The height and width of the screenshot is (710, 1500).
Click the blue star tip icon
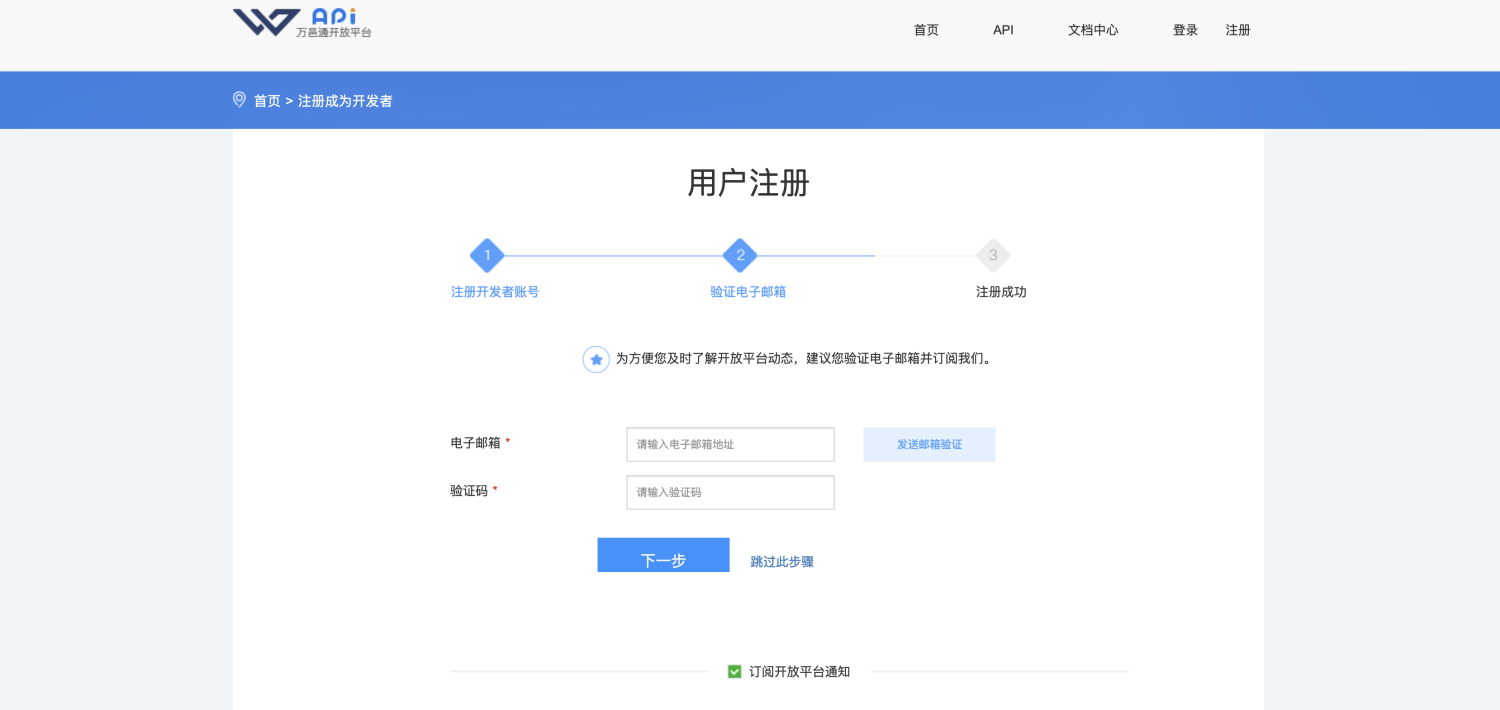[596, 359]
